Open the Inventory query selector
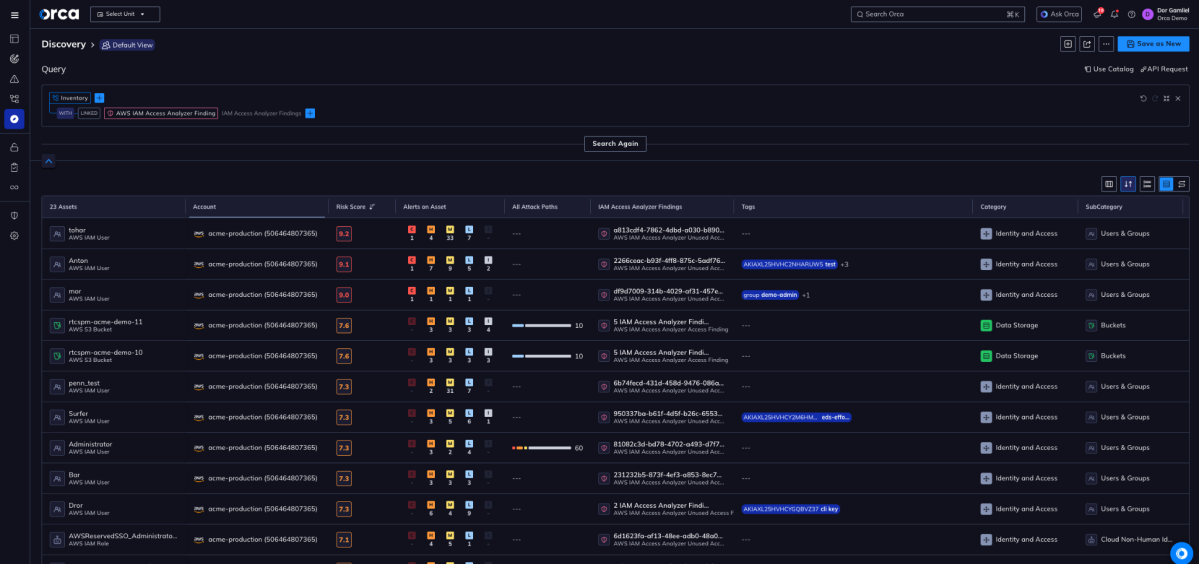The width and height of the screenshot is (1199, 564). click(70, 98)
